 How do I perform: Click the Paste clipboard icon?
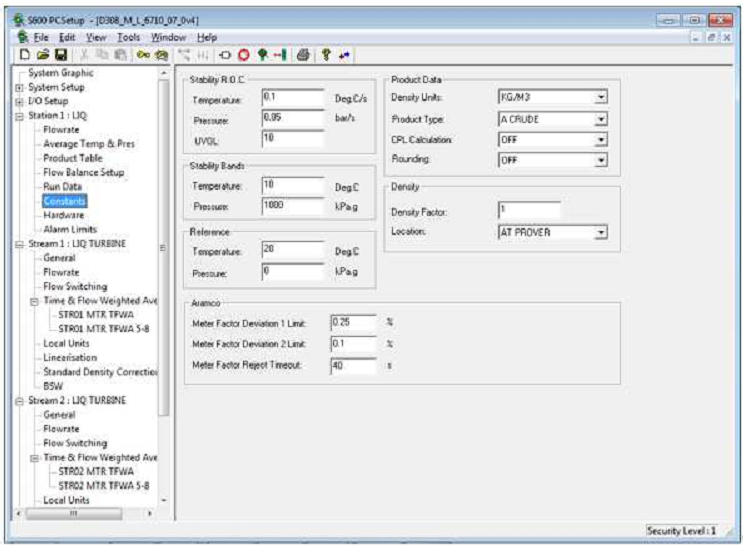120,55
